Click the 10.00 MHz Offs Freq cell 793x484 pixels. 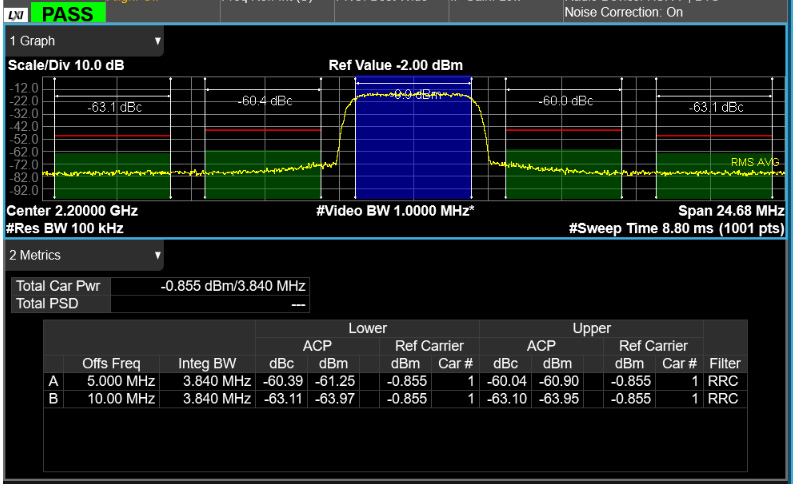point(120,399)
